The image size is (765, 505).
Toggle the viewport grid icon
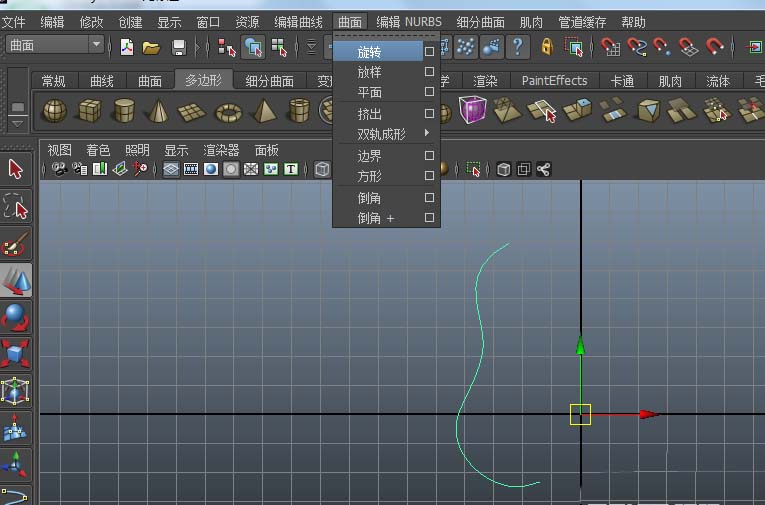click(x=171, y=169)
